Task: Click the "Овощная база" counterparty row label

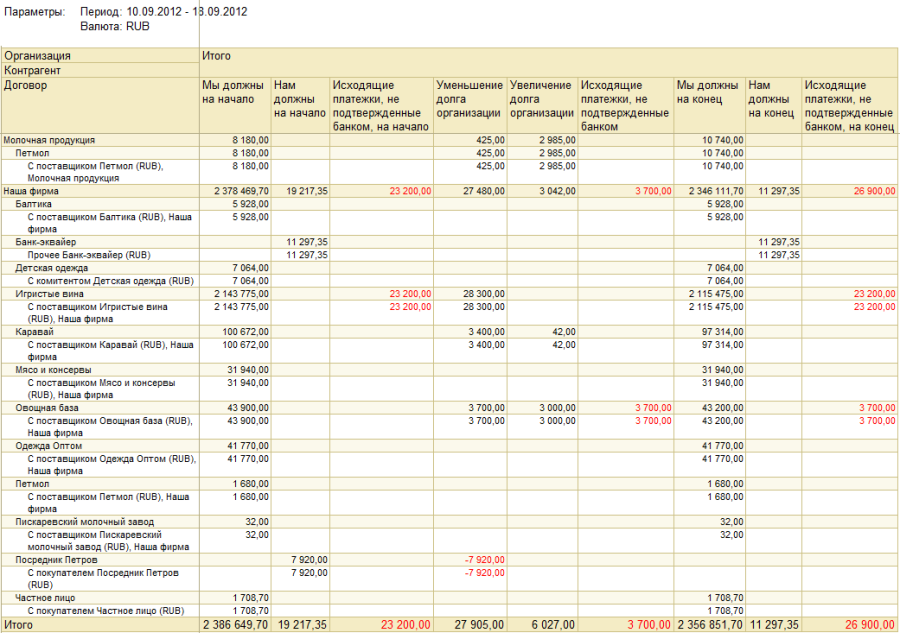Action: (47, 408)
